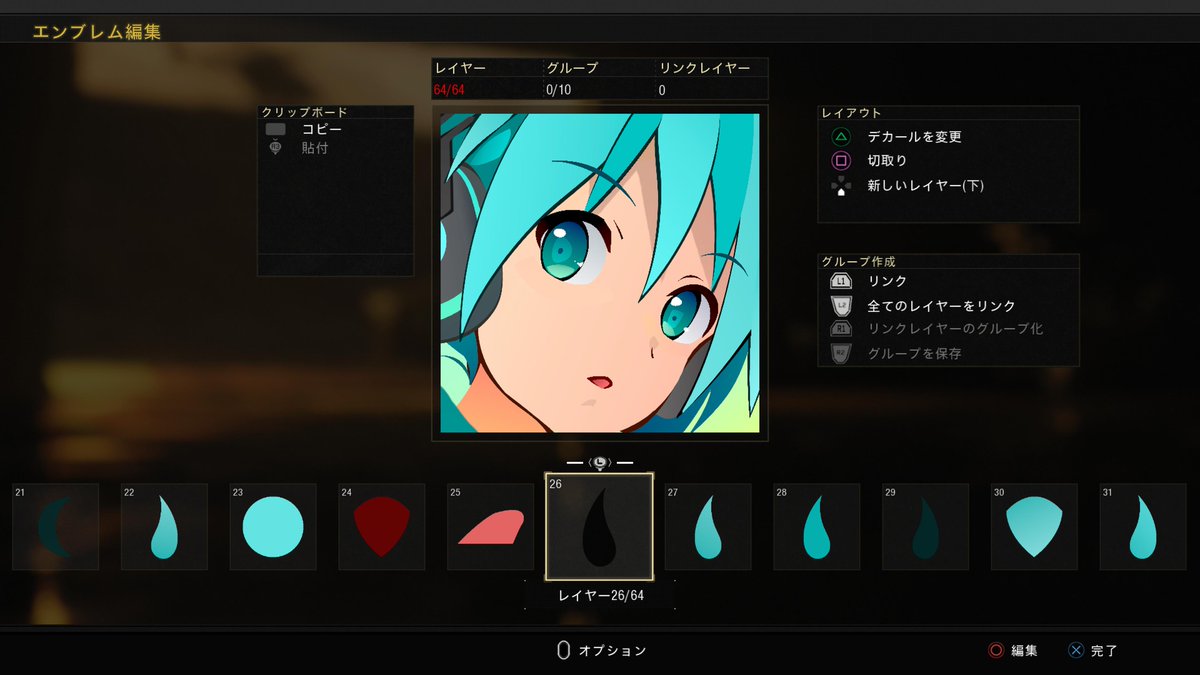Click the left stick indicator above layer 26

(x=599, y=463)
